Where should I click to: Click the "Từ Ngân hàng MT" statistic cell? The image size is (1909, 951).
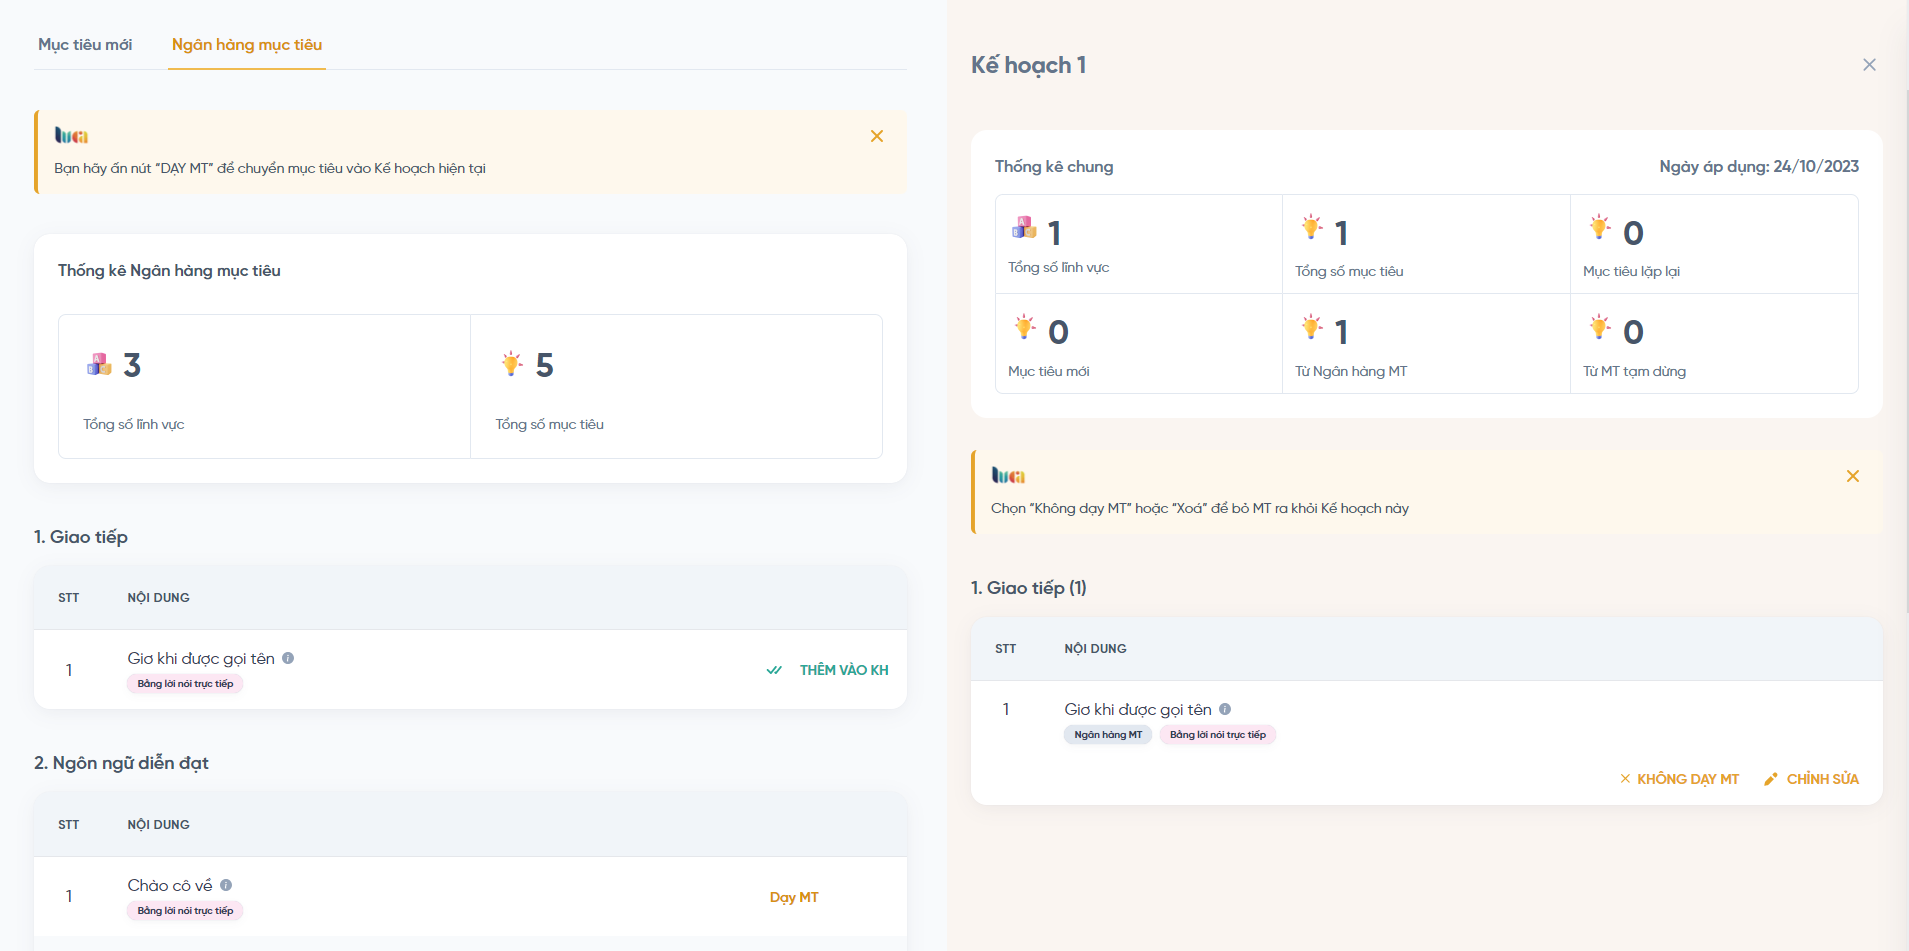pyautogui.click(x=1425, y=344)
